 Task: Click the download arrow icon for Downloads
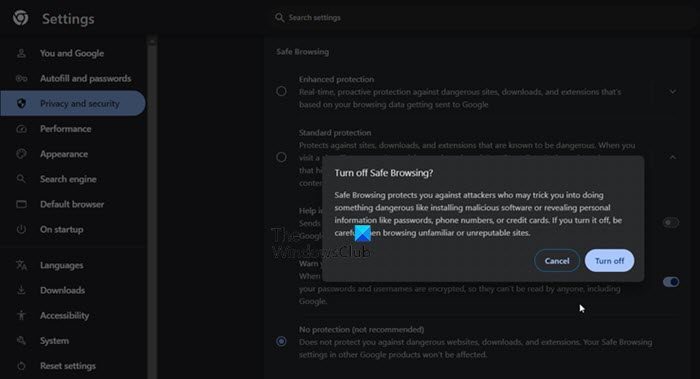[21, 290]
